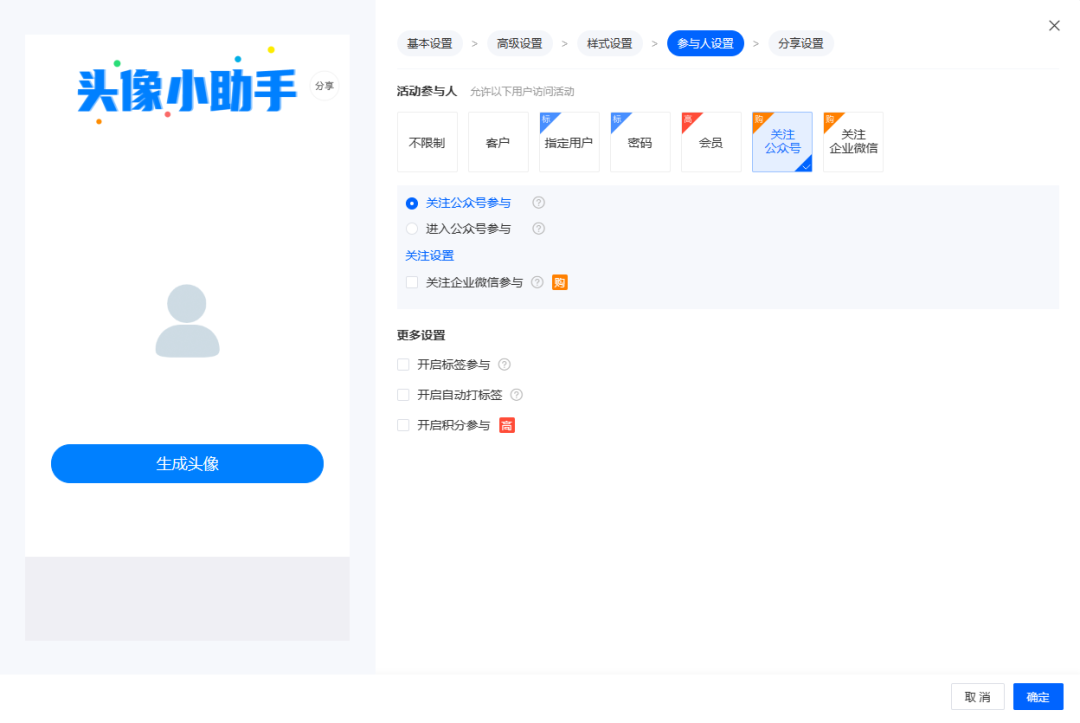Viewport: 1080px width, 723px height.
Task: Enable the 关注企业微信参与 checkbox
Action: tap(412, 282)
